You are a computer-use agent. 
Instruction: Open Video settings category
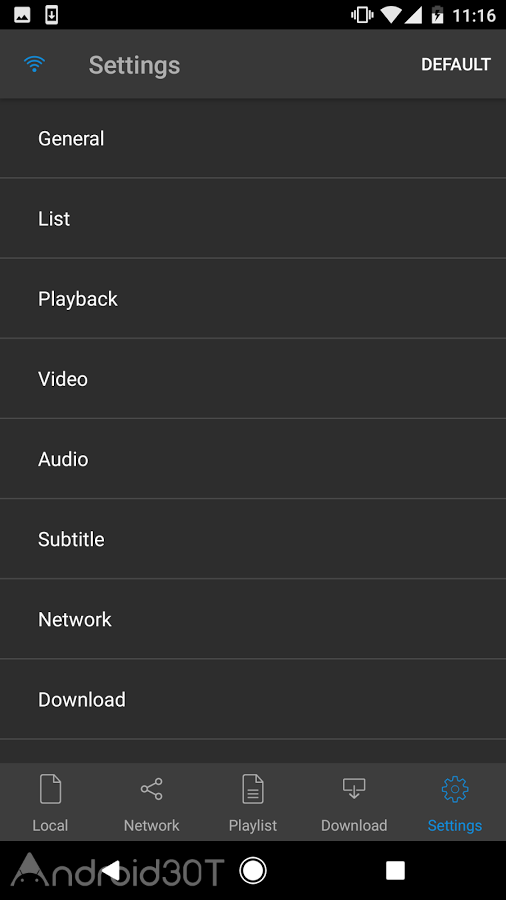pyautogui.click(x=253, y=379)
